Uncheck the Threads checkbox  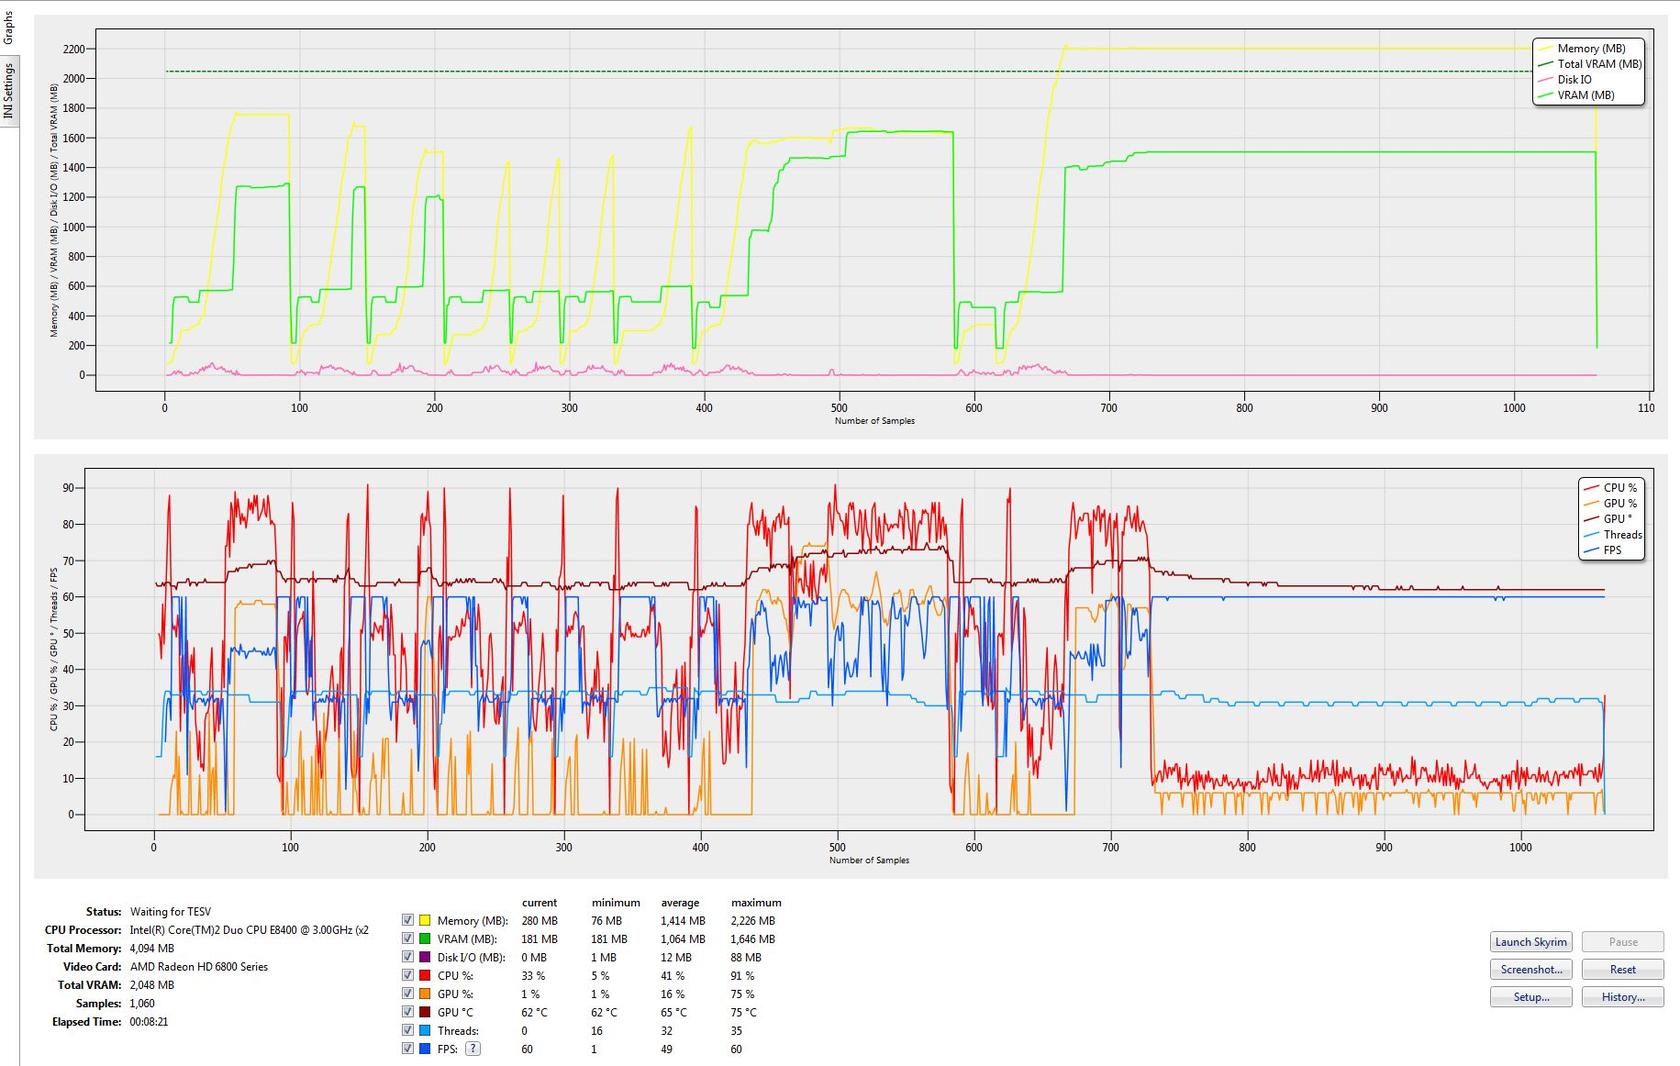[x=408, y=1030]
